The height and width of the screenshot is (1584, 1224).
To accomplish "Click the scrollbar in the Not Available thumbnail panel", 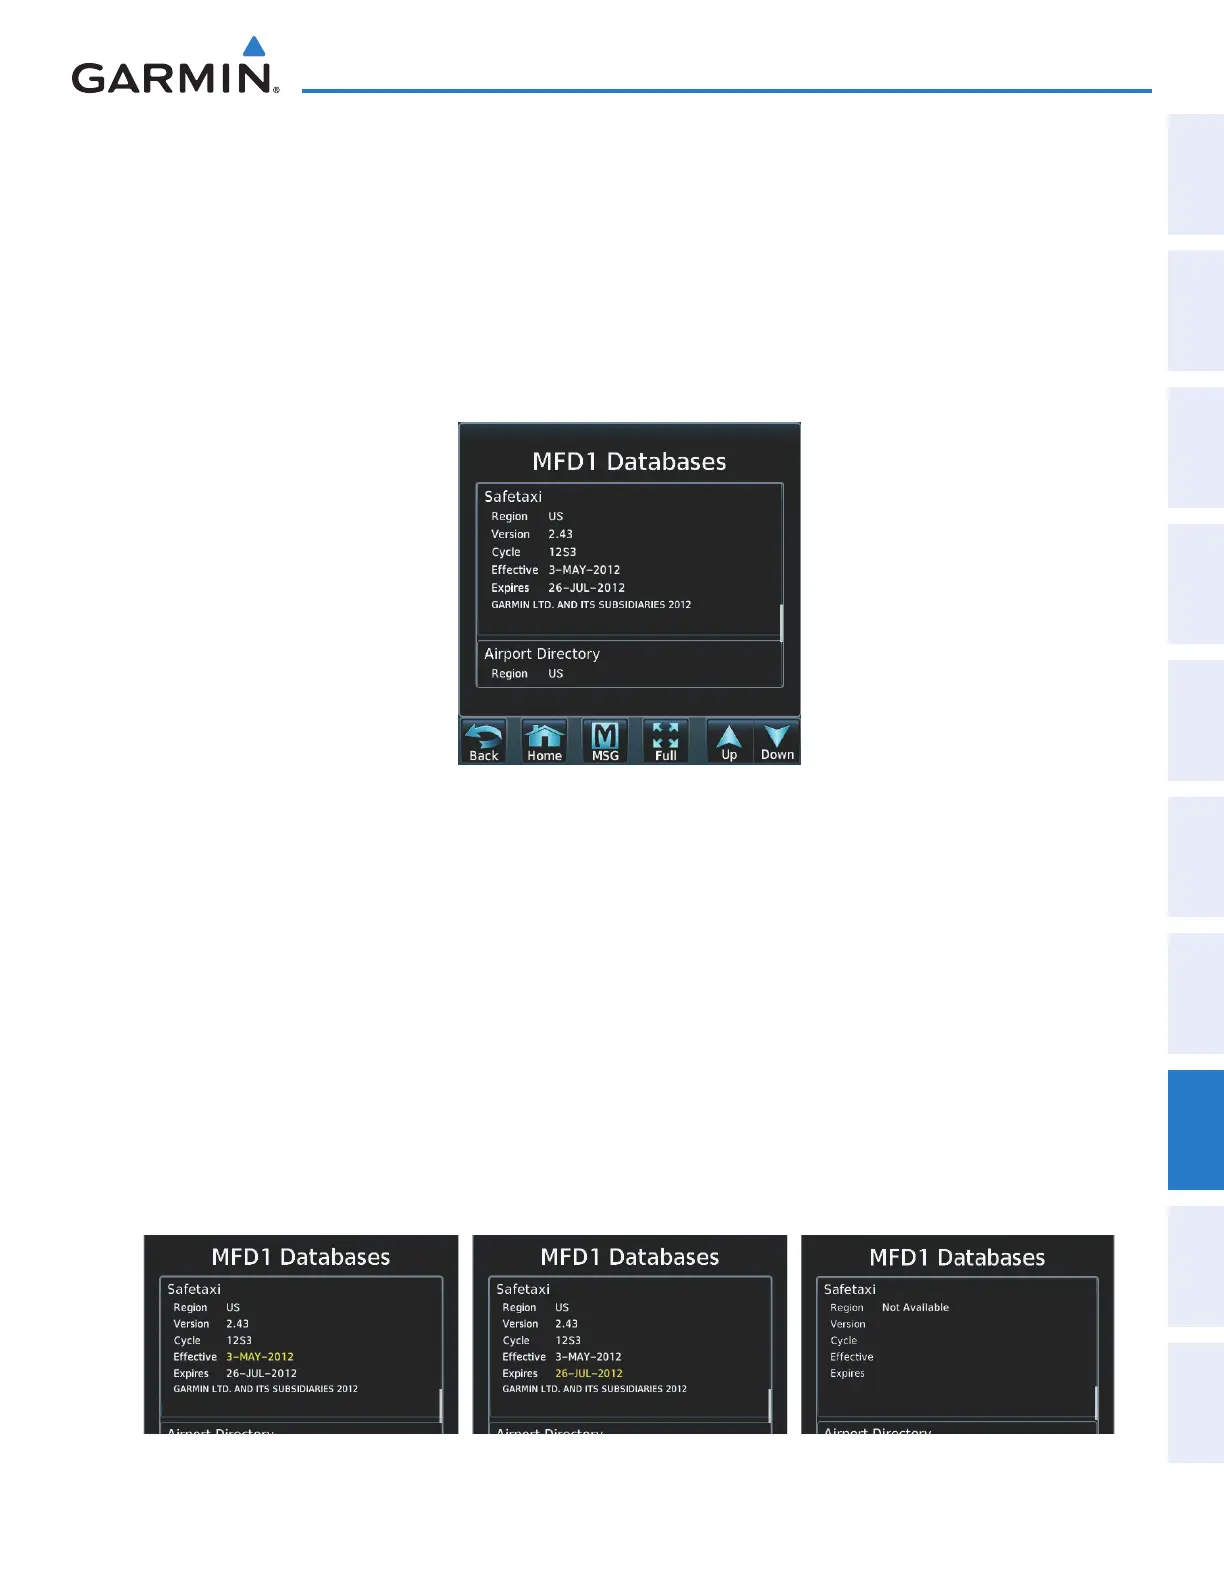I will (1097, 1402).
